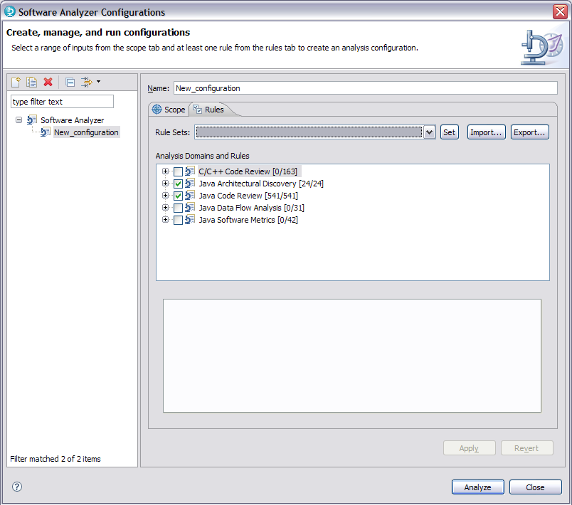Uncheck the Java Code Review checkbox
The height and width of the screenshot is (505, 572).
(x=178, y=196)
